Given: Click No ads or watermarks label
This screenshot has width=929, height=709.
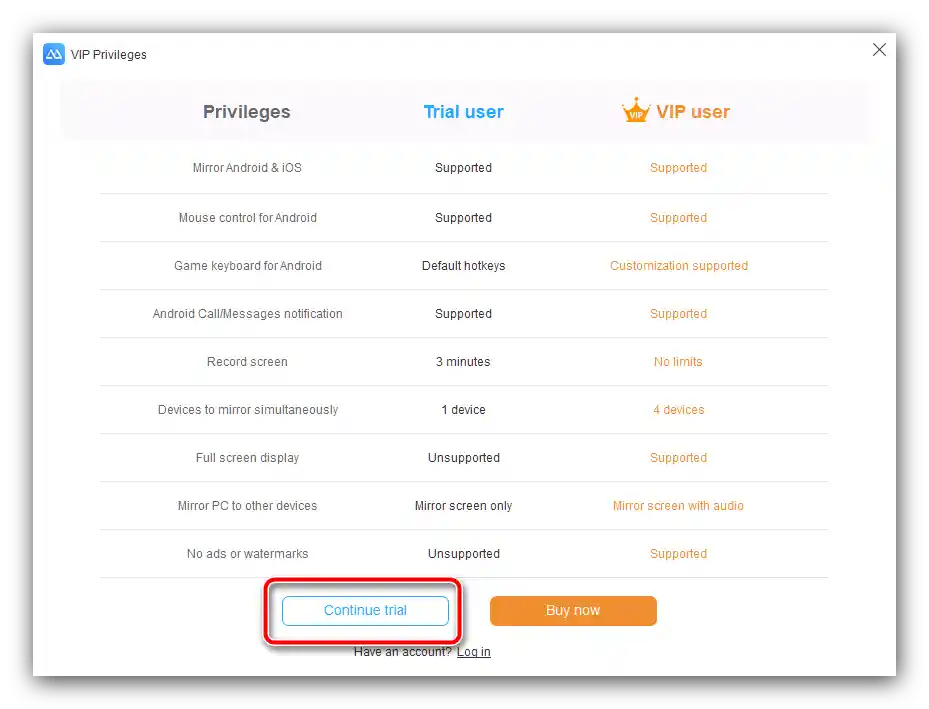Looking at the screenshot, I should 248,553.
